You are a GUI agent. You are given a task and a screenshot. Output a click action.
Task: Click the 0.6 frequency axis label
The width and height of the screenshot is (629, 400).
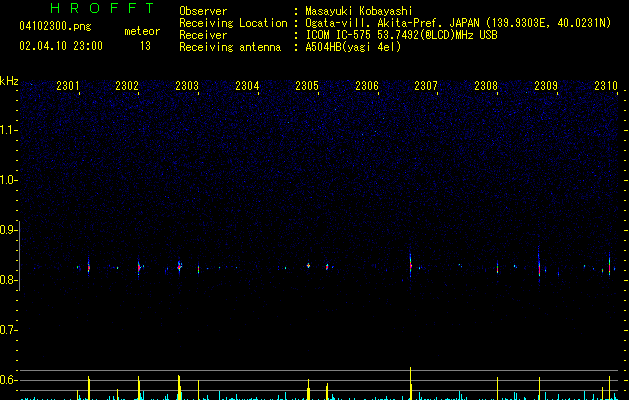(x=8, y=380)
